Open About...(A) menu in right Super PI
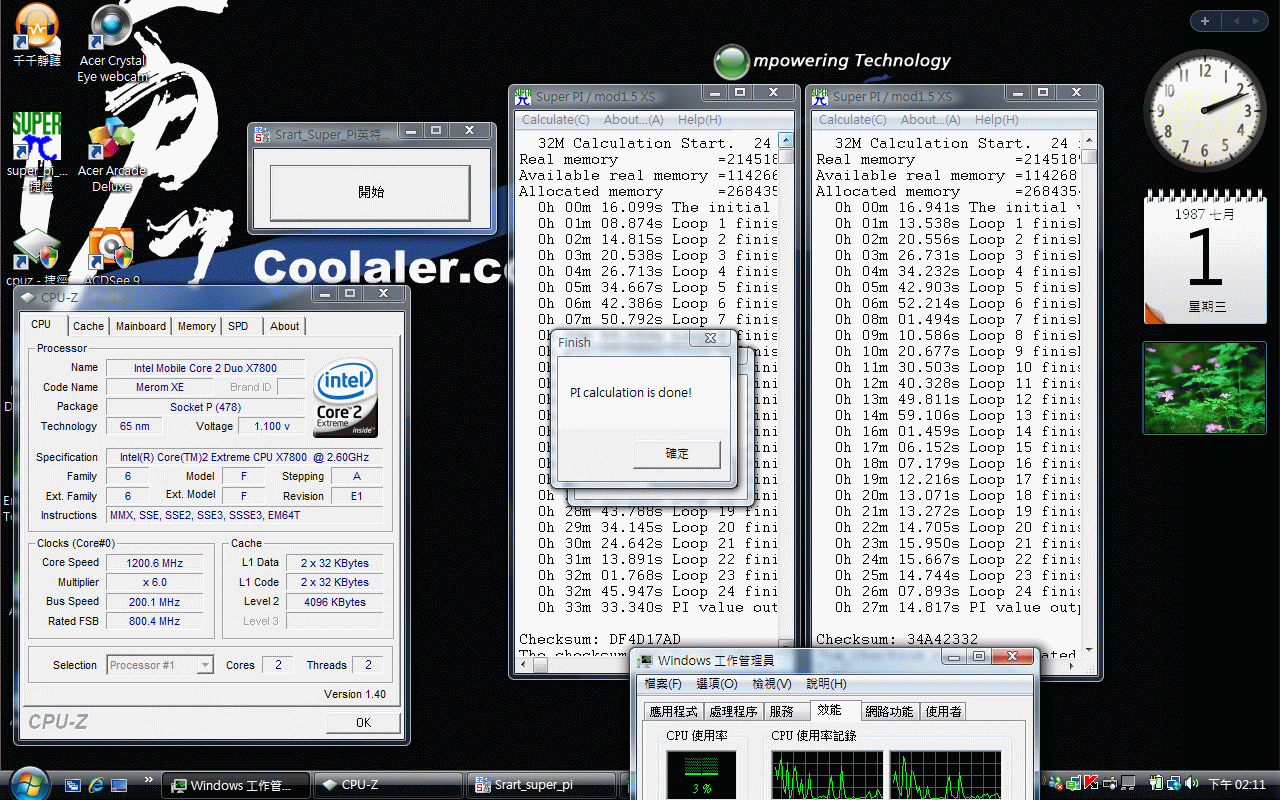This screenshot has height=800, width=1280. pyautogui.click(x=930, y=120)
